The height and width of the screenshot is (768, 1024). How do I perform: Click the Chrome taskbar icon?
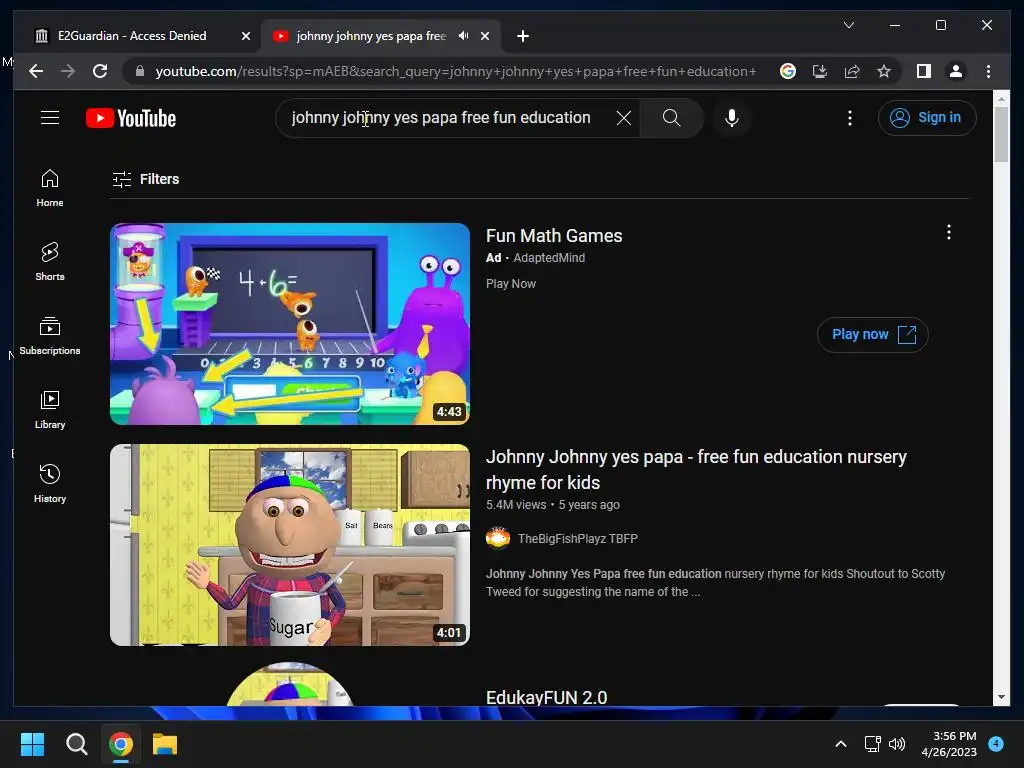[x=121, y=744]
